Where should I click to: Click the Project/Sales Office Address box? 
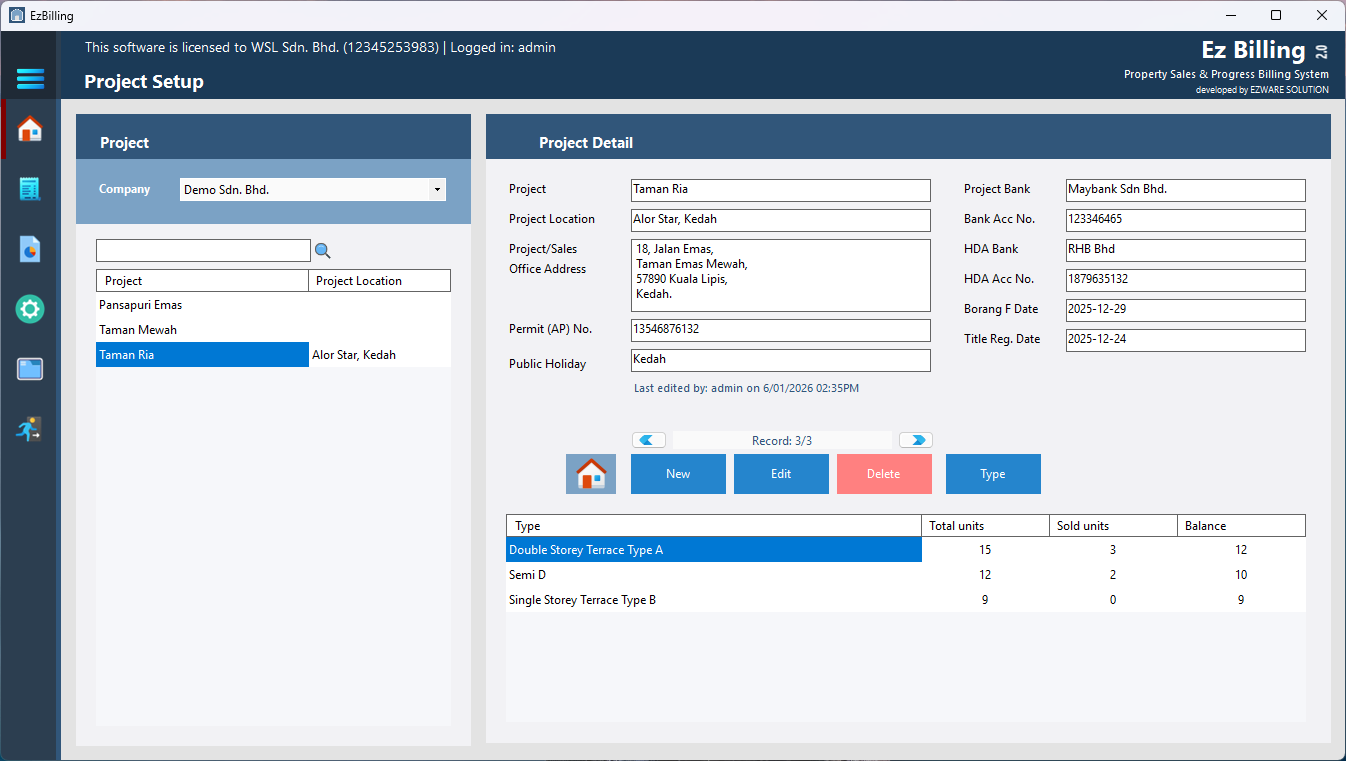(781, 275)
